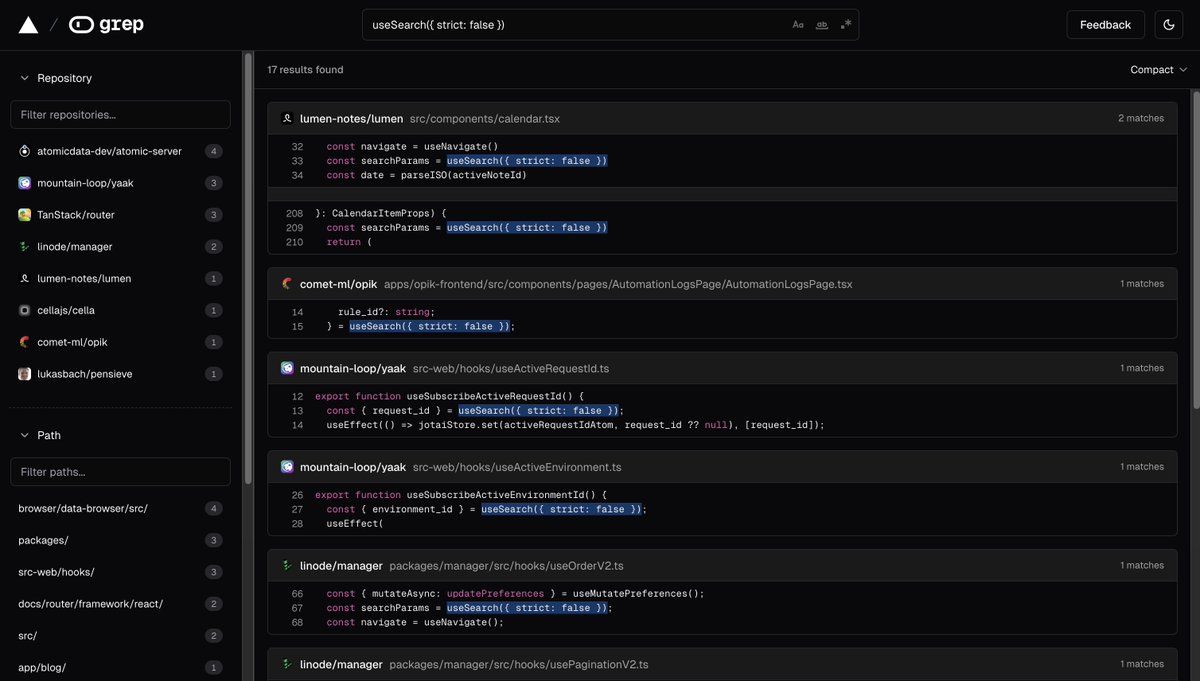The image size is (1200, 681).
Task: Toggle dark mode with the moon icon
Action: (1169, 23)
